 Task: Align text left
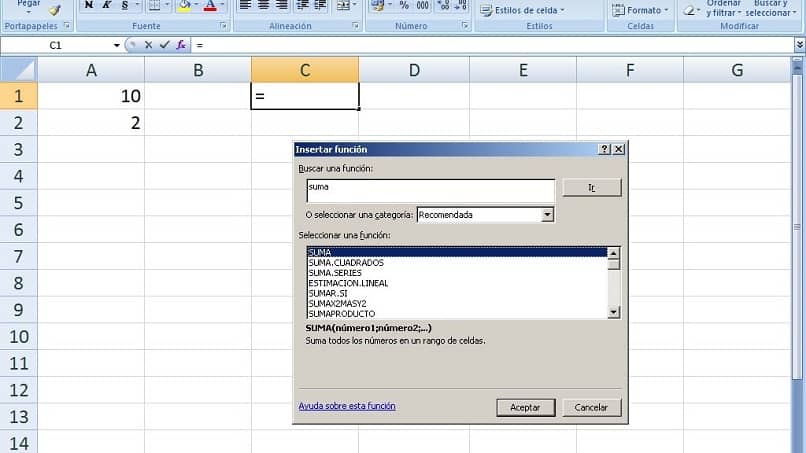coord(246,5)
